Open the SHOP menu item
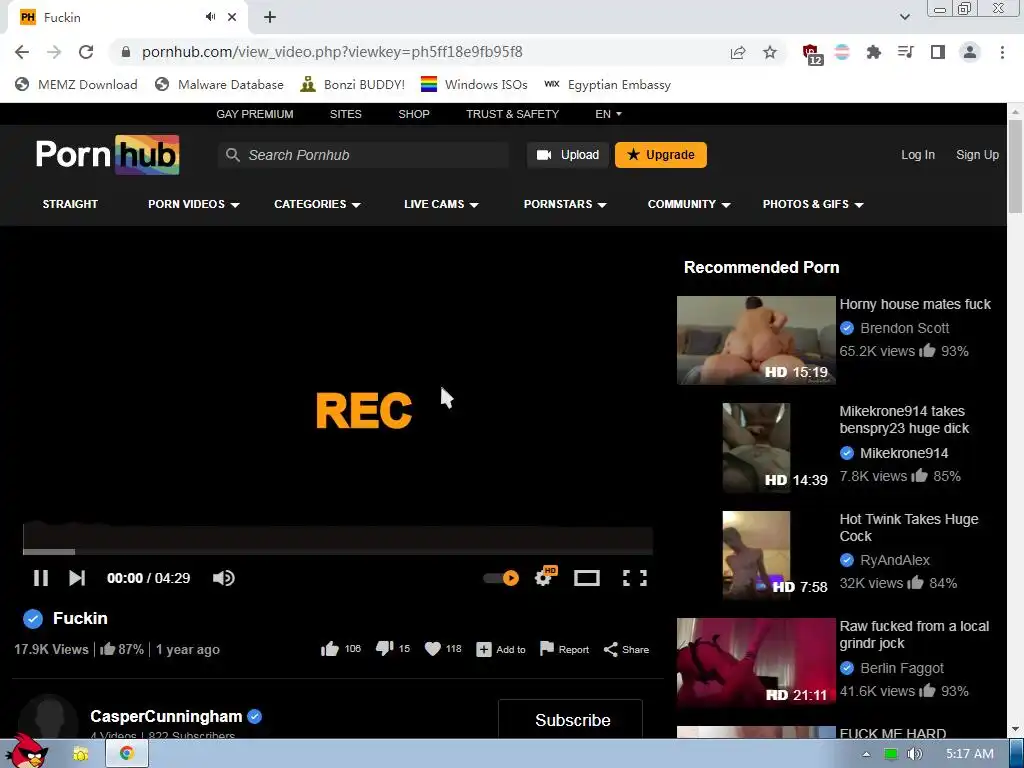Viewport: 1024px width, 768px height. click(x=414, y=114)
